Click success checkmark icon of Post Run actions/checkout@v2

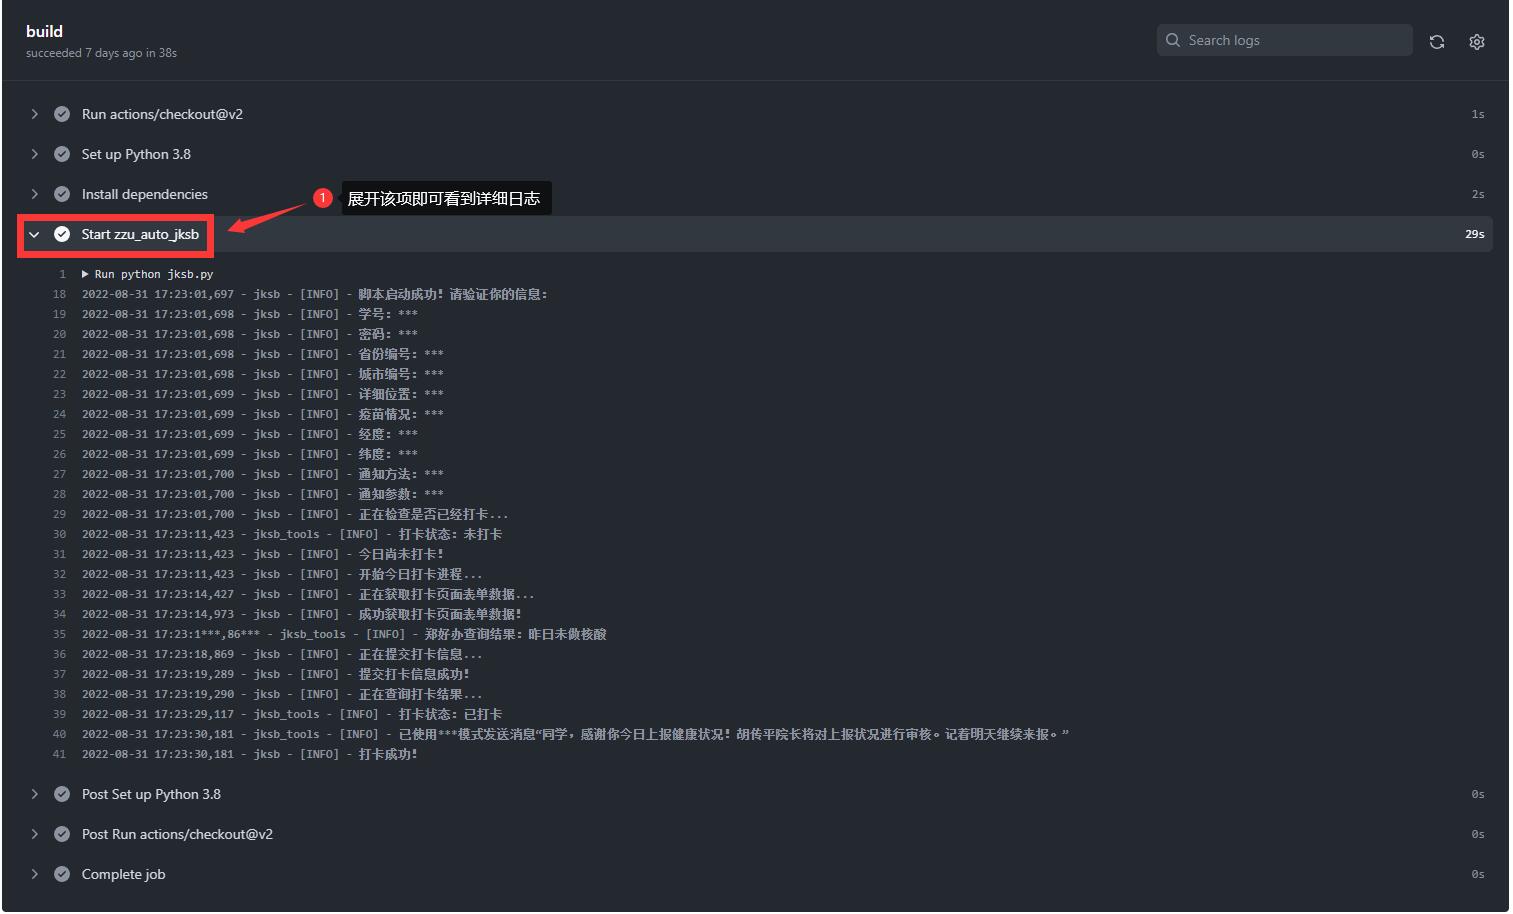(62, 834)
